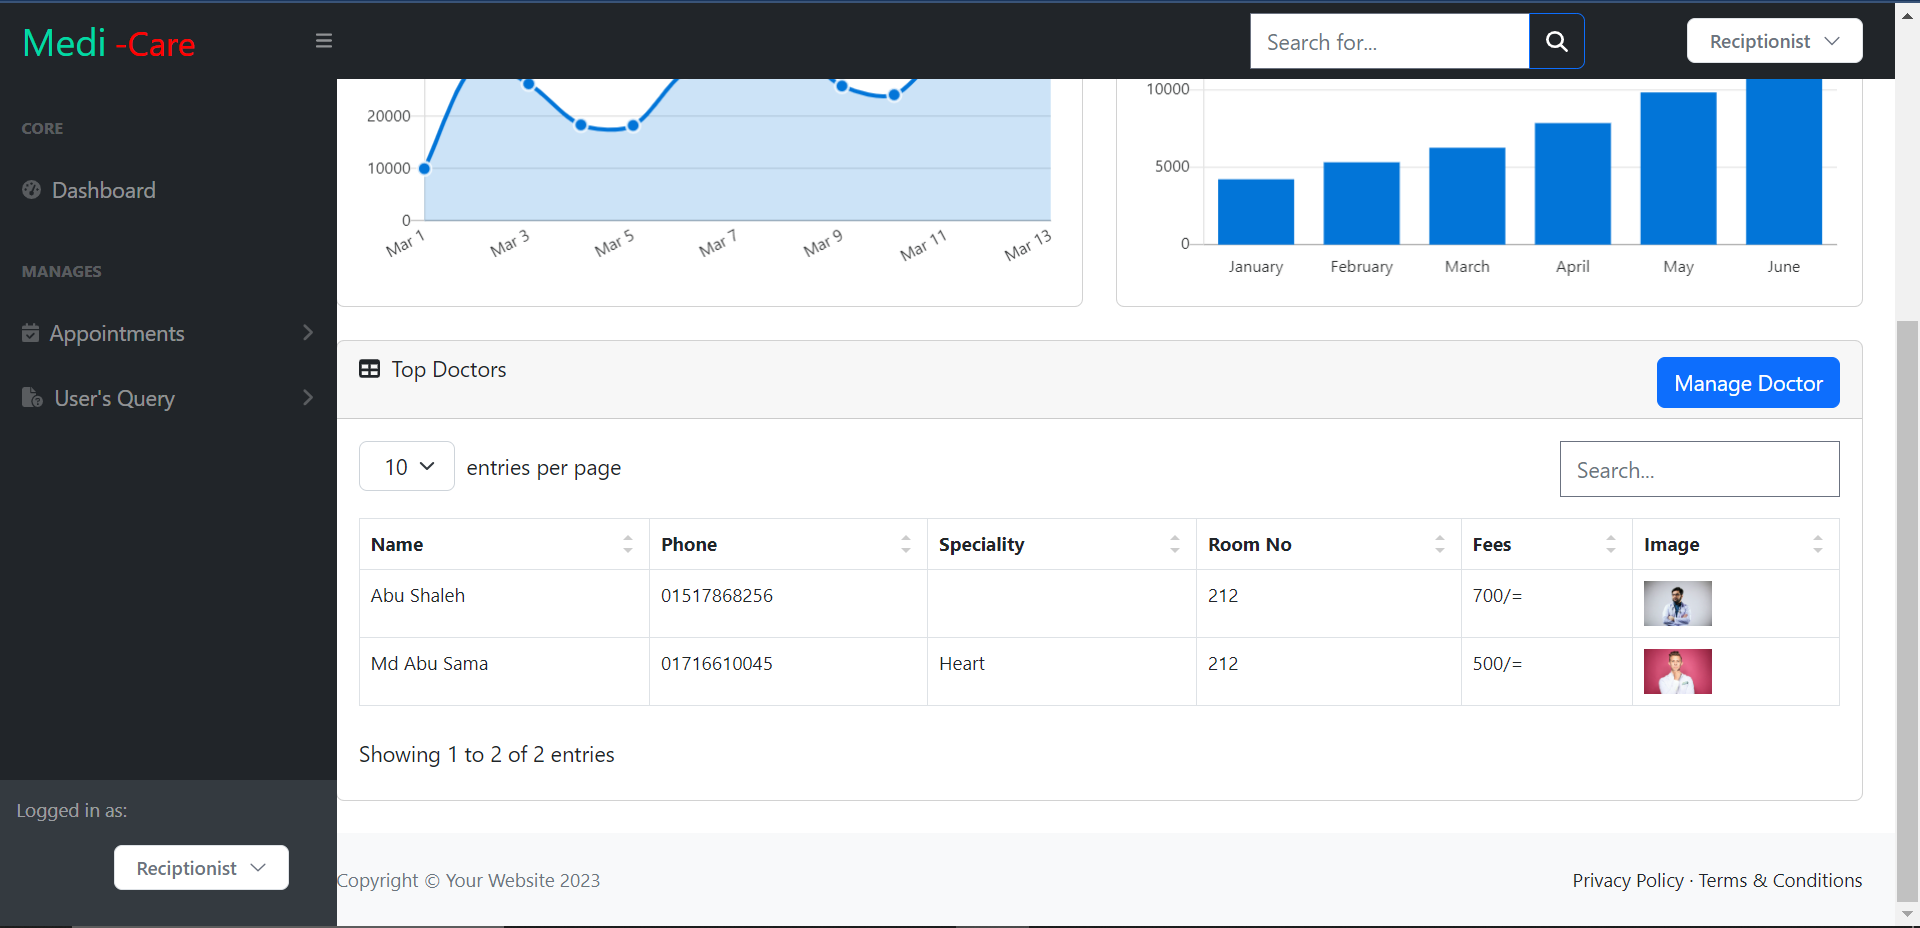
Task: Click the sort arrows on the Image column
Action: click(x=1817, y=544)
